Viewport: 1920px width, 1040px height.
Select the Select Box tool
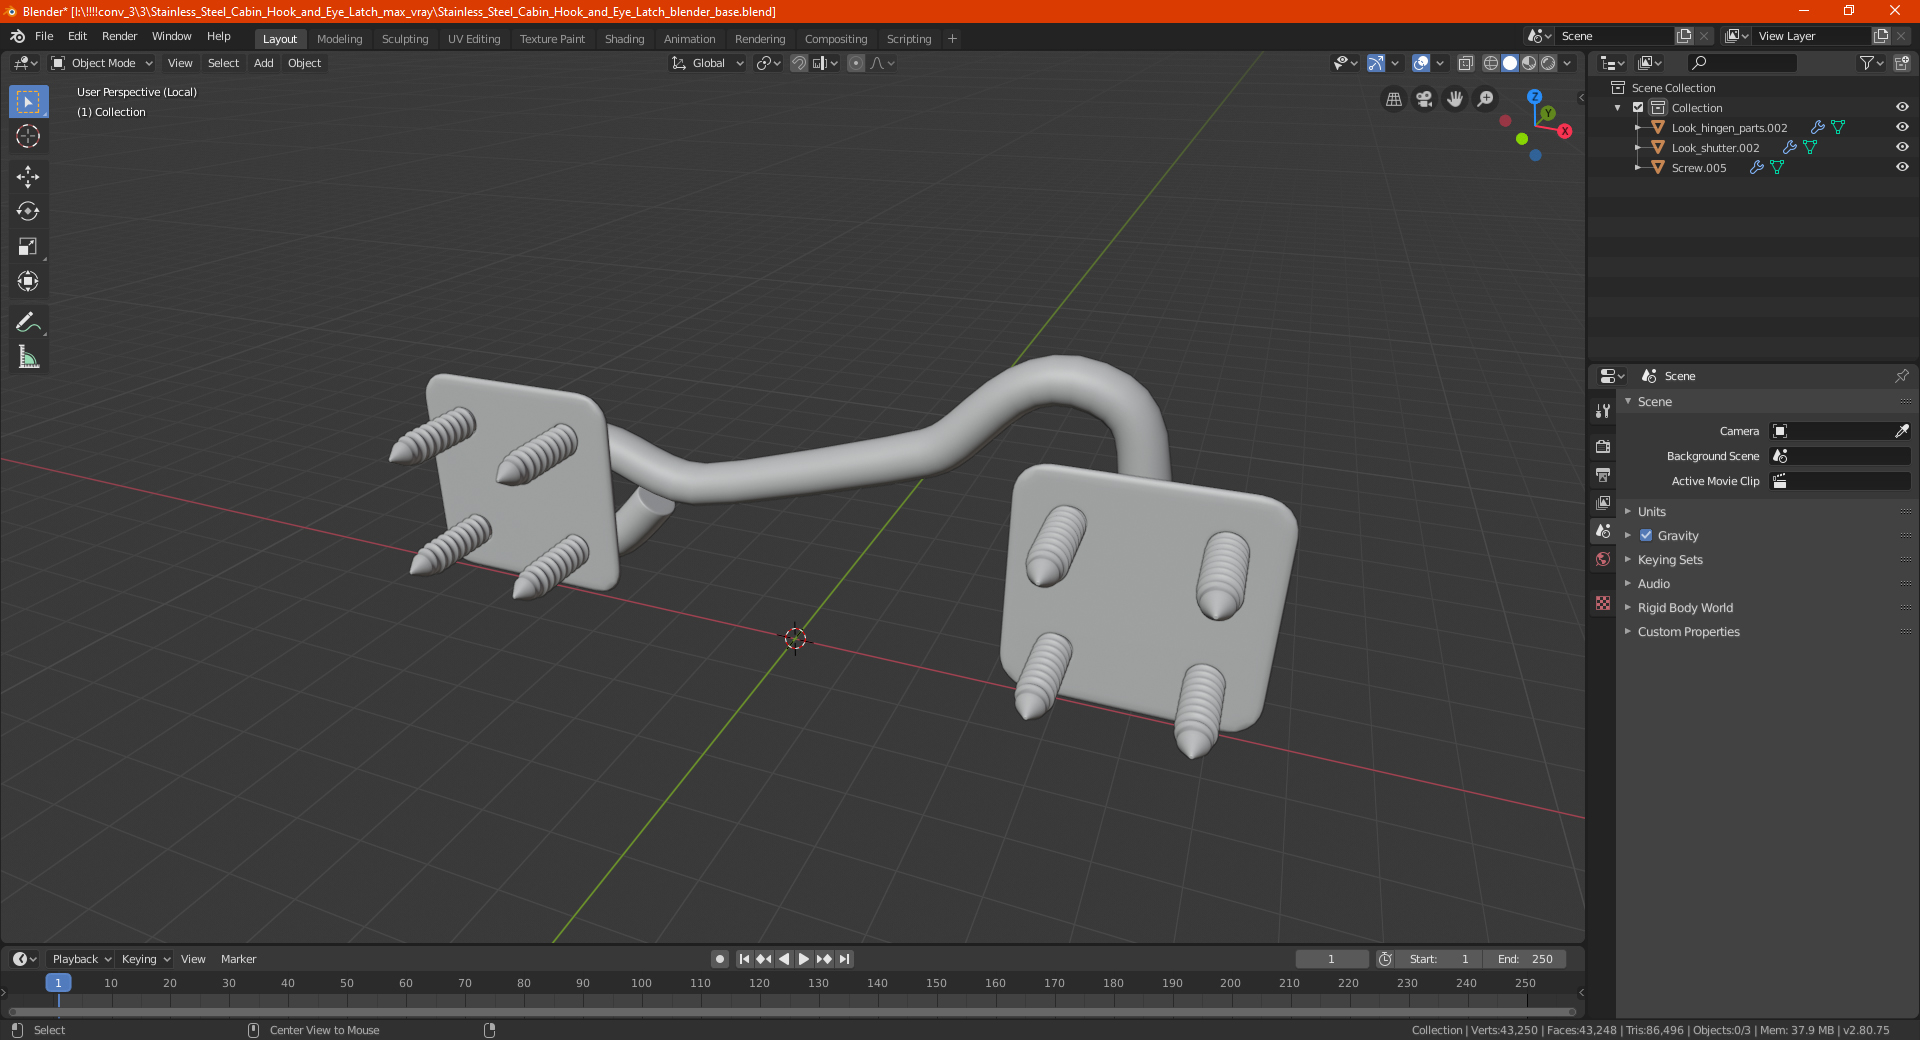point(28,102)
